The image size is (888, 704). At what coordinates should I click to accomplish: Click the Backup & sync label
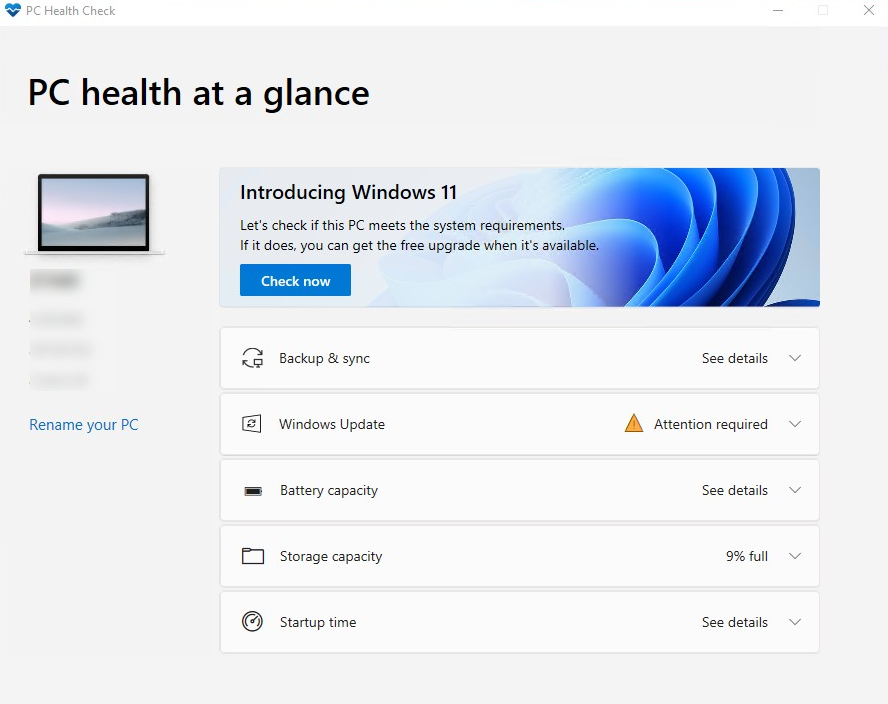tap(325, 359)
